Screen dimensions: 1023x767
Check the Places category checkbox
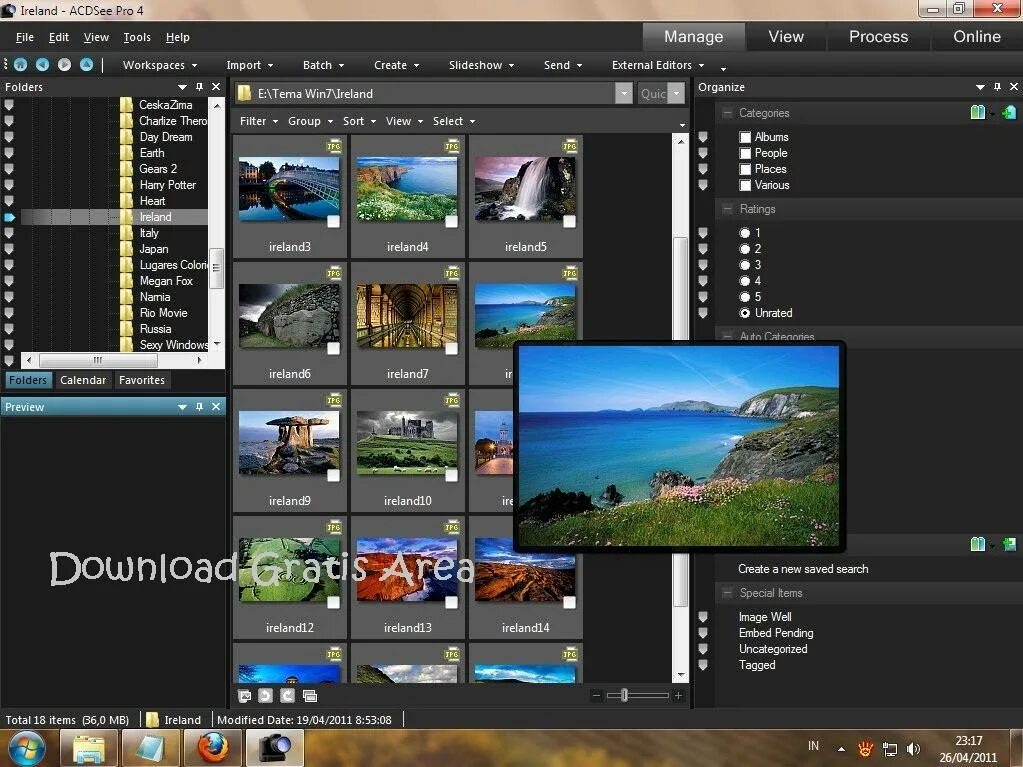(x=745, y=169)
